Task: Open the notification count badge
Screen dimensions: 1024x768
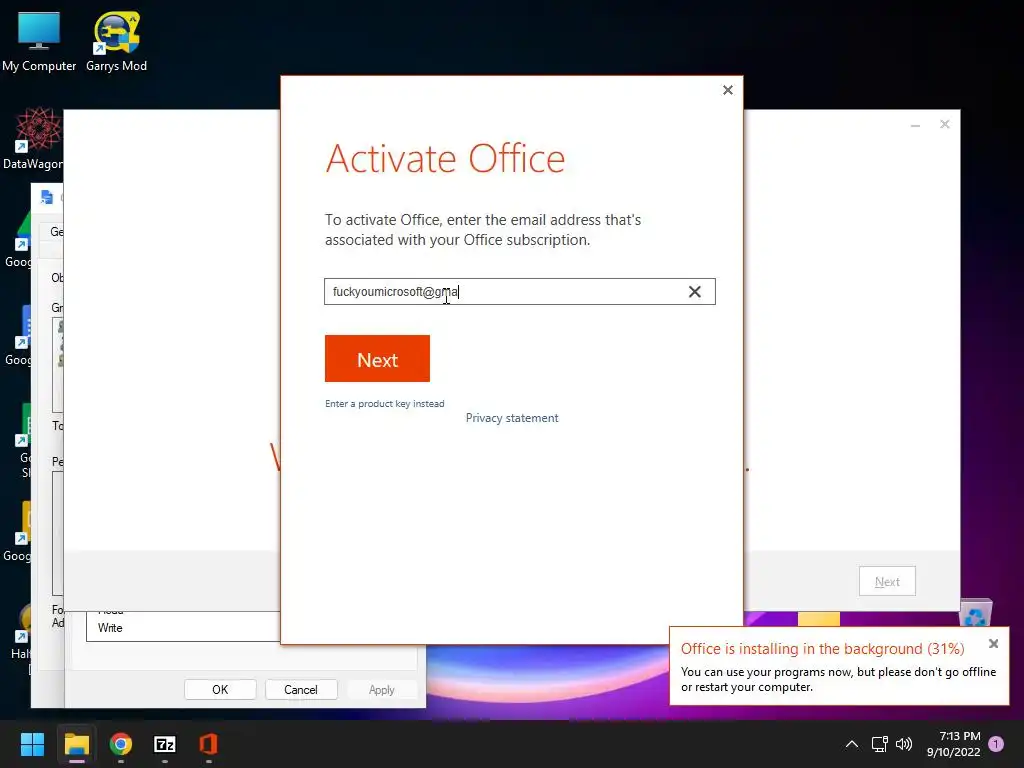Action: click(996, 744)
